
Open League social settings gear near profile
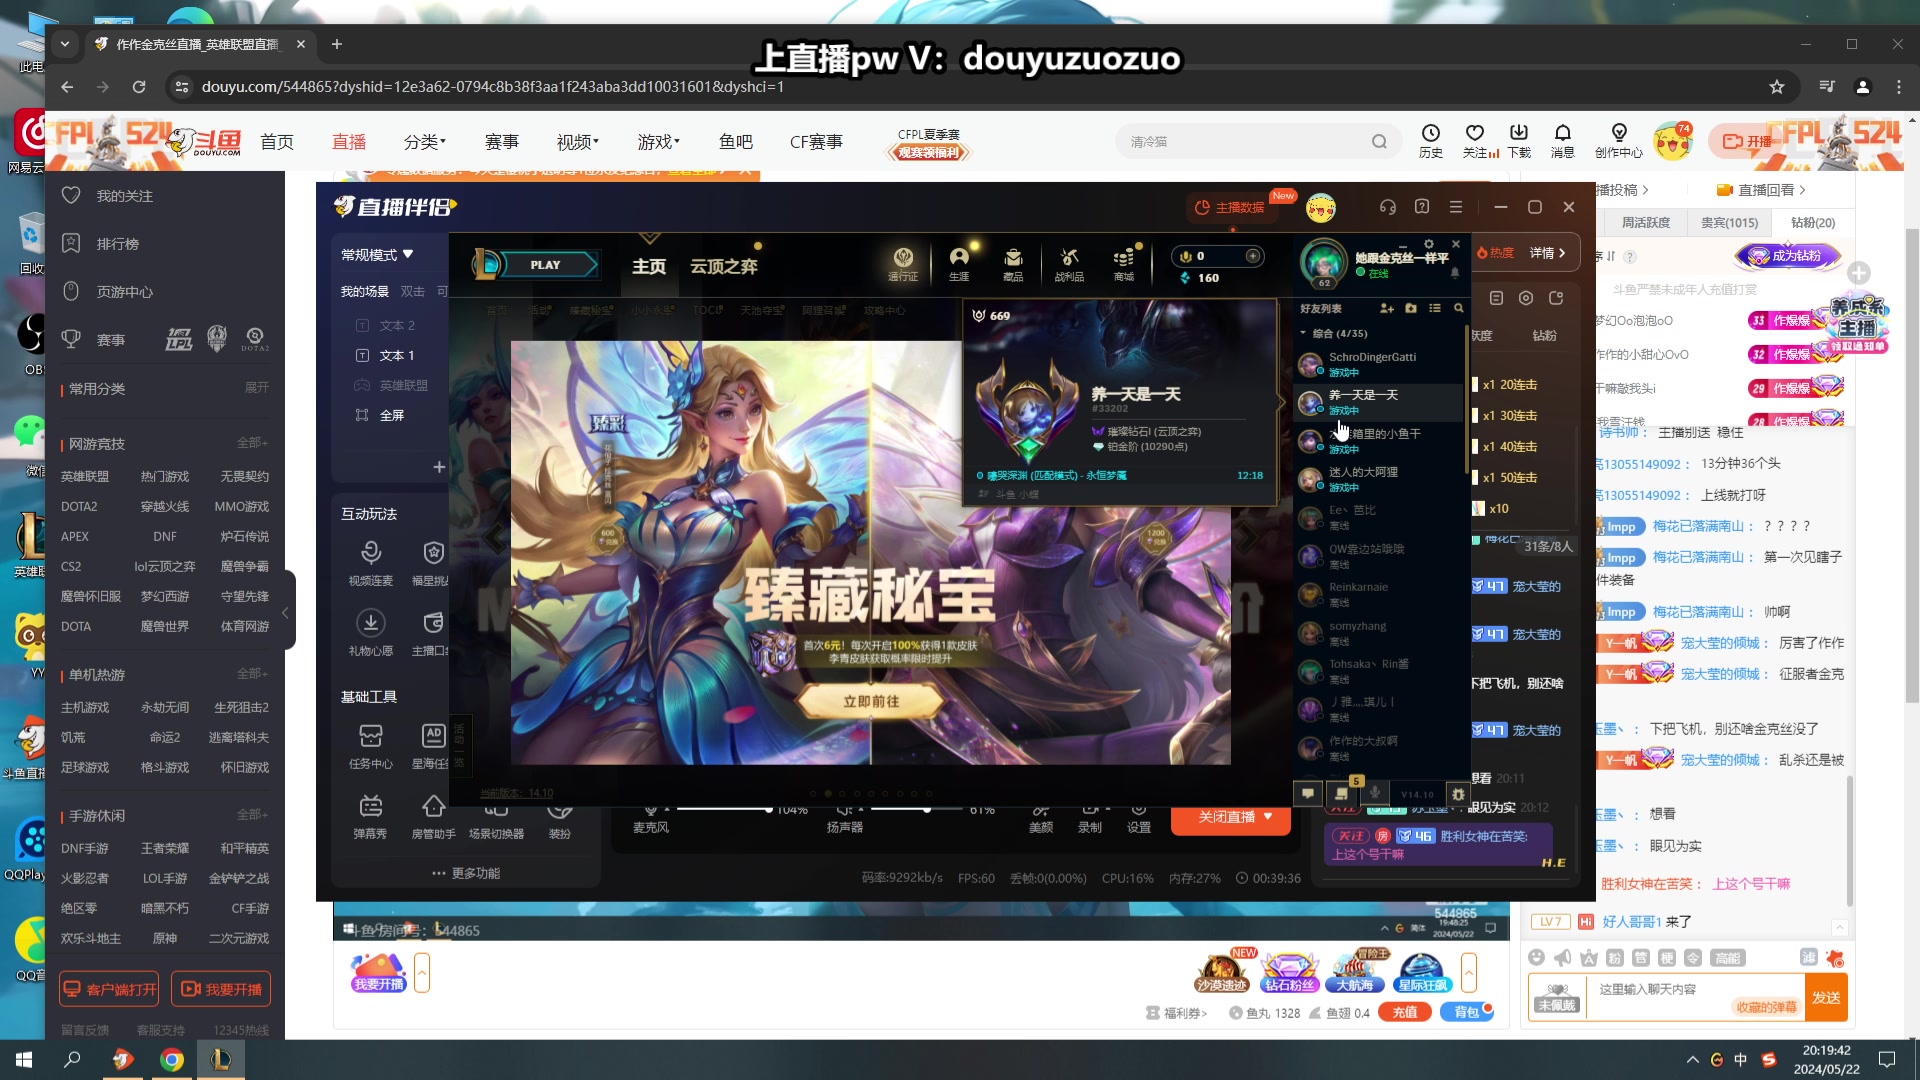tap(1429, 244)
